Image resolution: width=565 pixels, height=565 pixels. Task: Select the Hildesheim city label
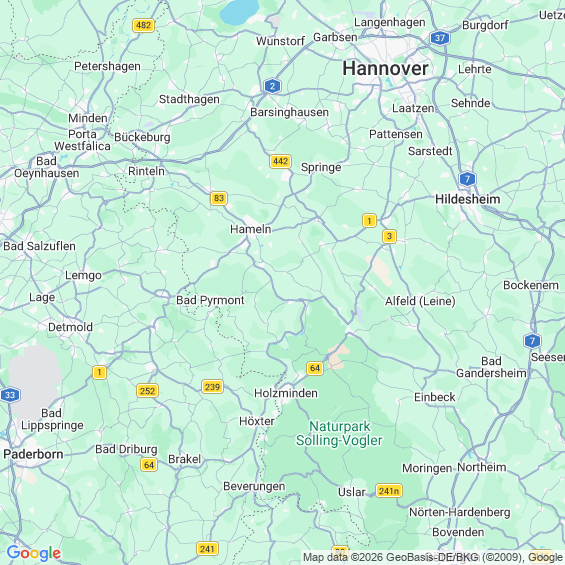[x=468, y=199]
